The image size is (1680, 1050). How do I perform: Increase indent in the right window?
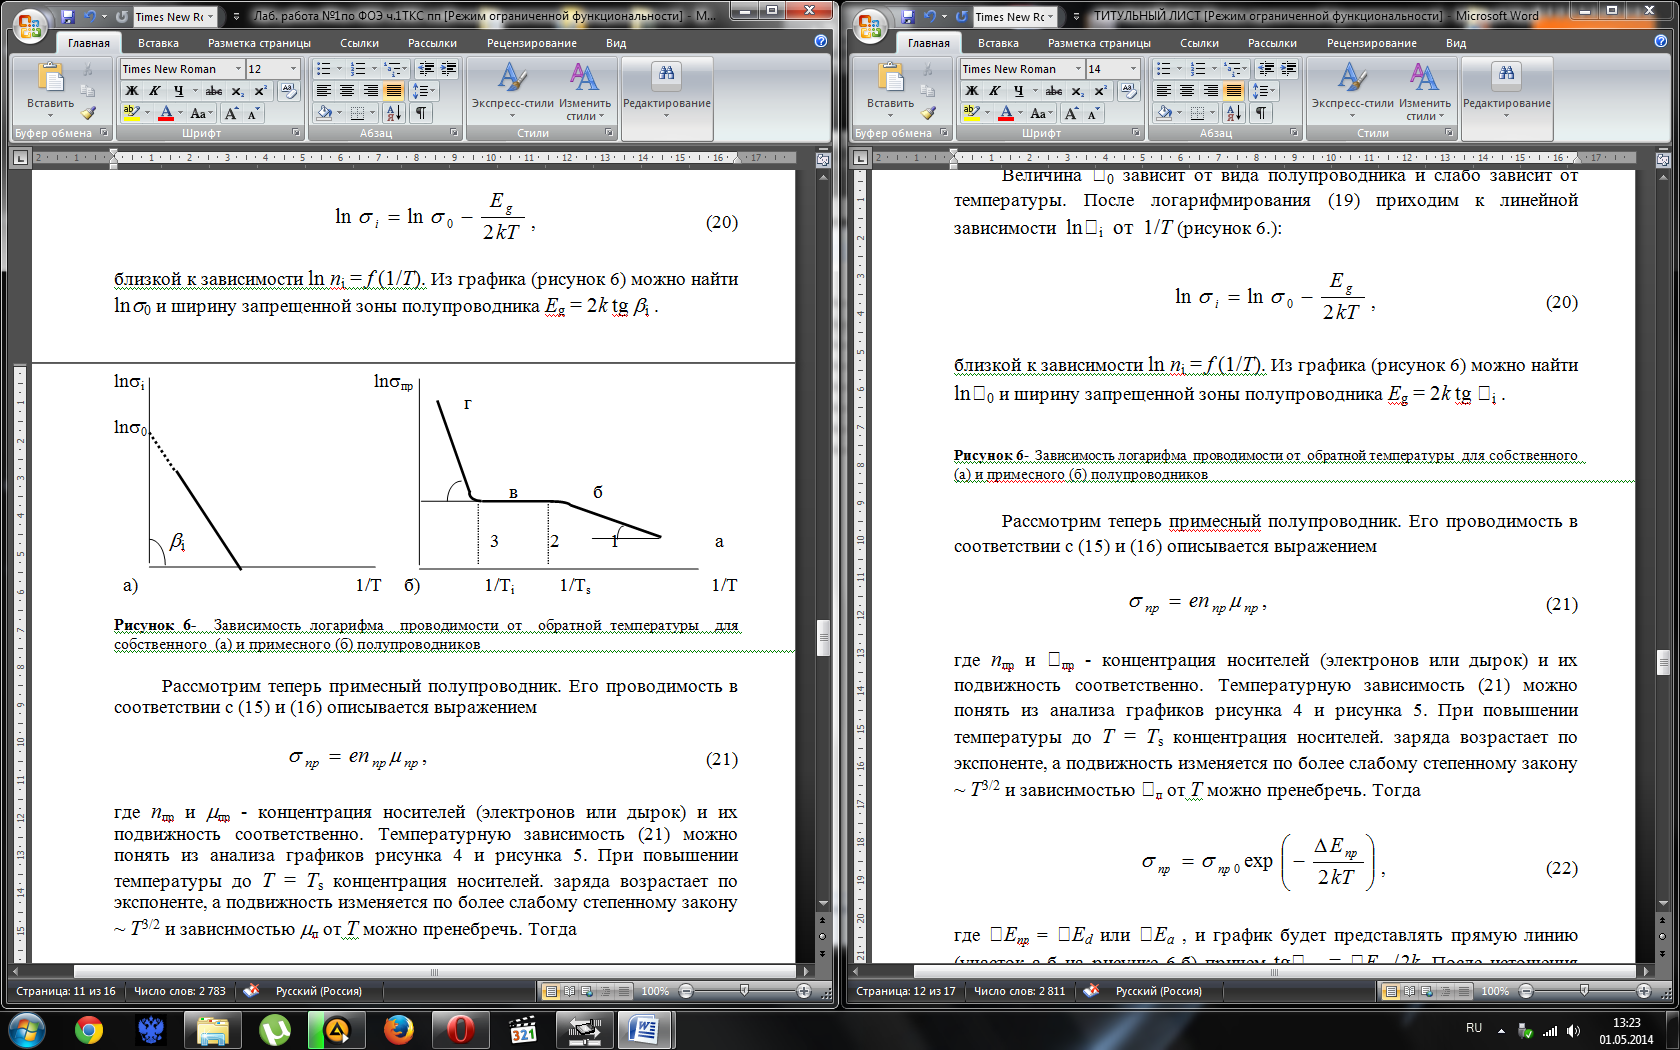pyautogui.click(x=1288, y=68)
